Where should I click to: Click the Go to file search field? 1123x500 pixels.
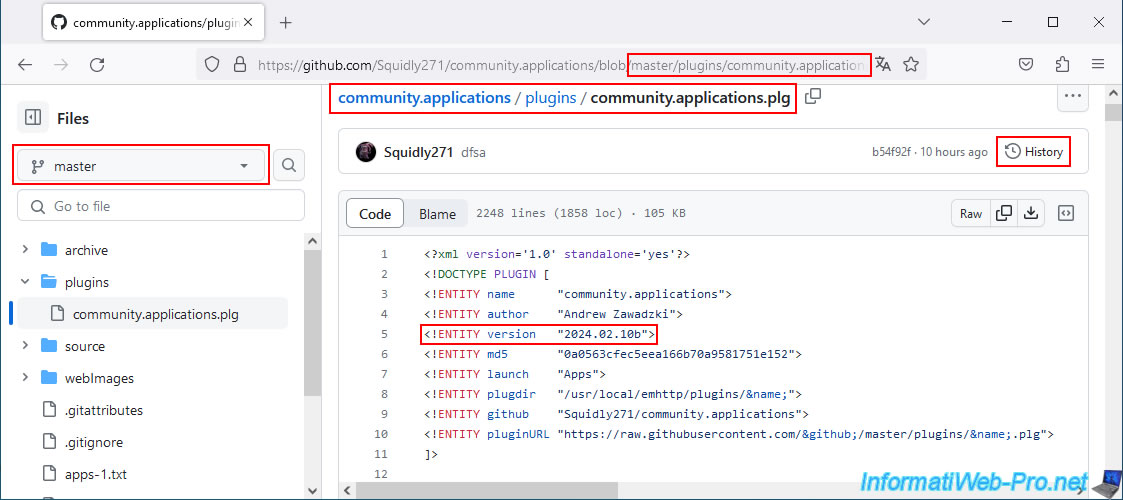[160, 206]
